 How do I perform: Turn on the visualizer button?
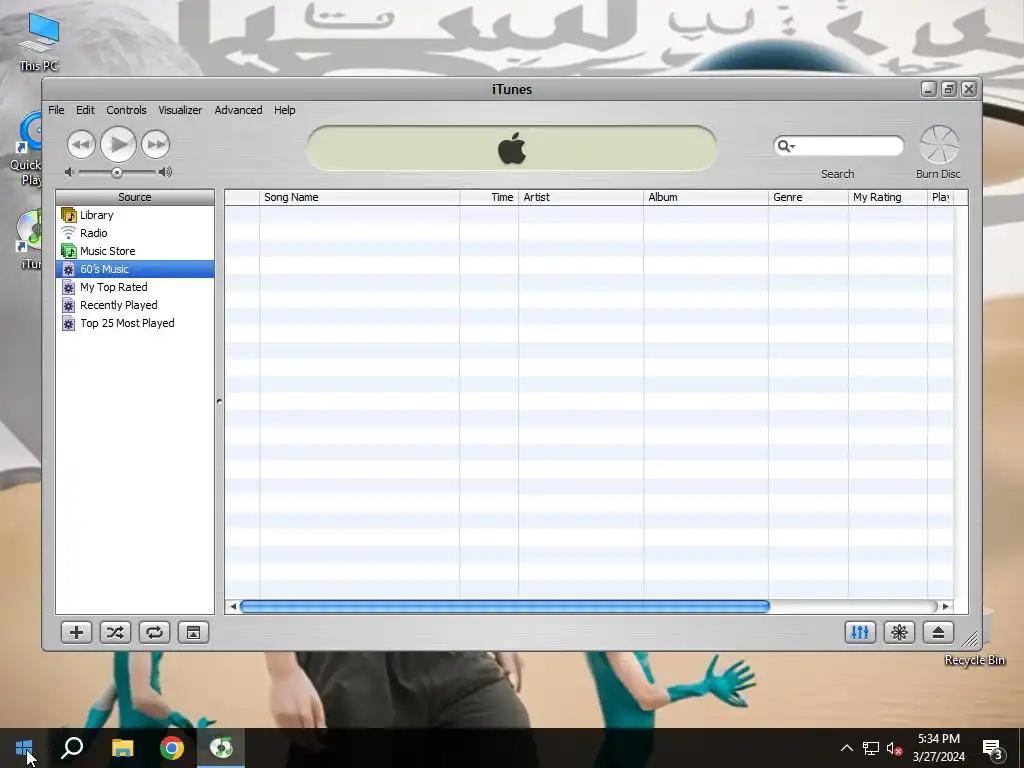point(899,632)
